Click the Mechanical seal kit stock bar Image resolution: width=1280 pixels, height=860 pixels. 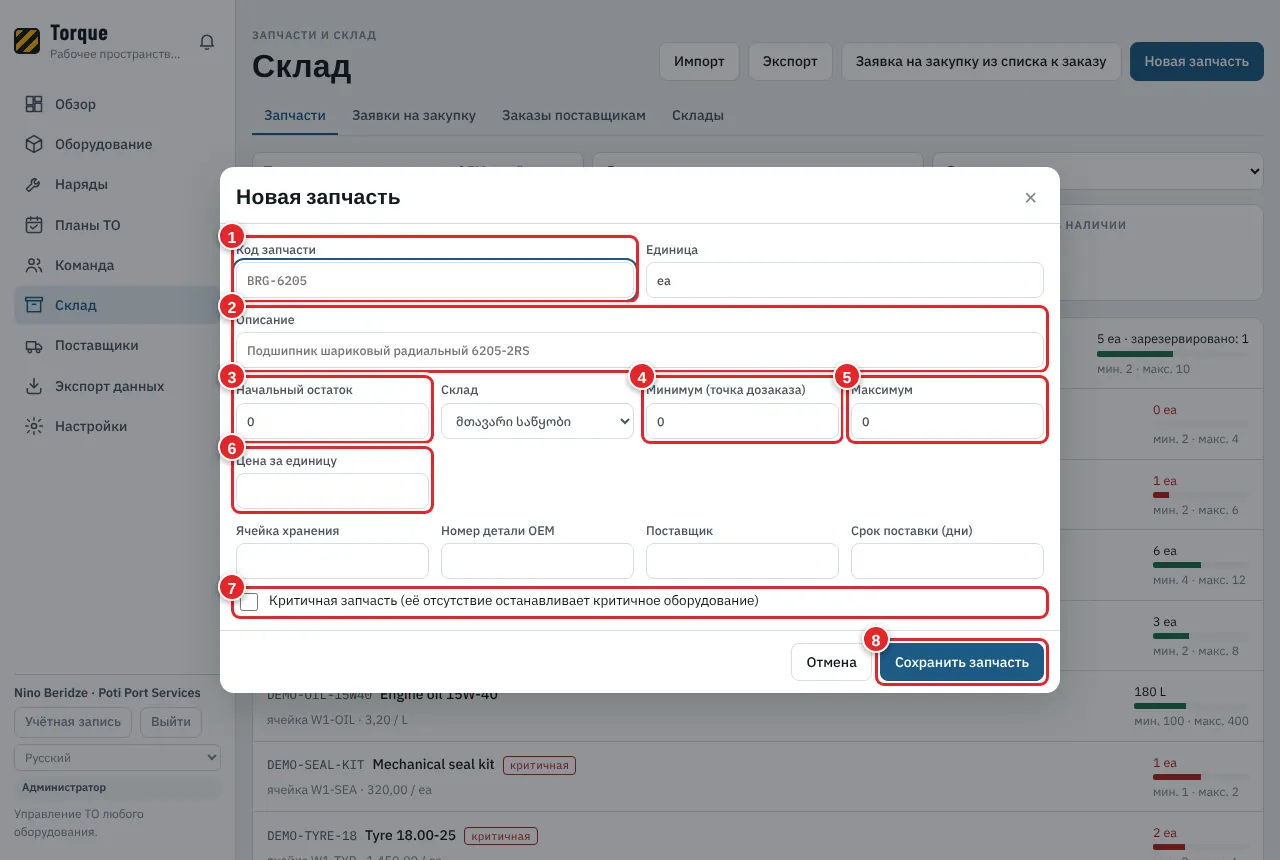tap(1200, 777)
